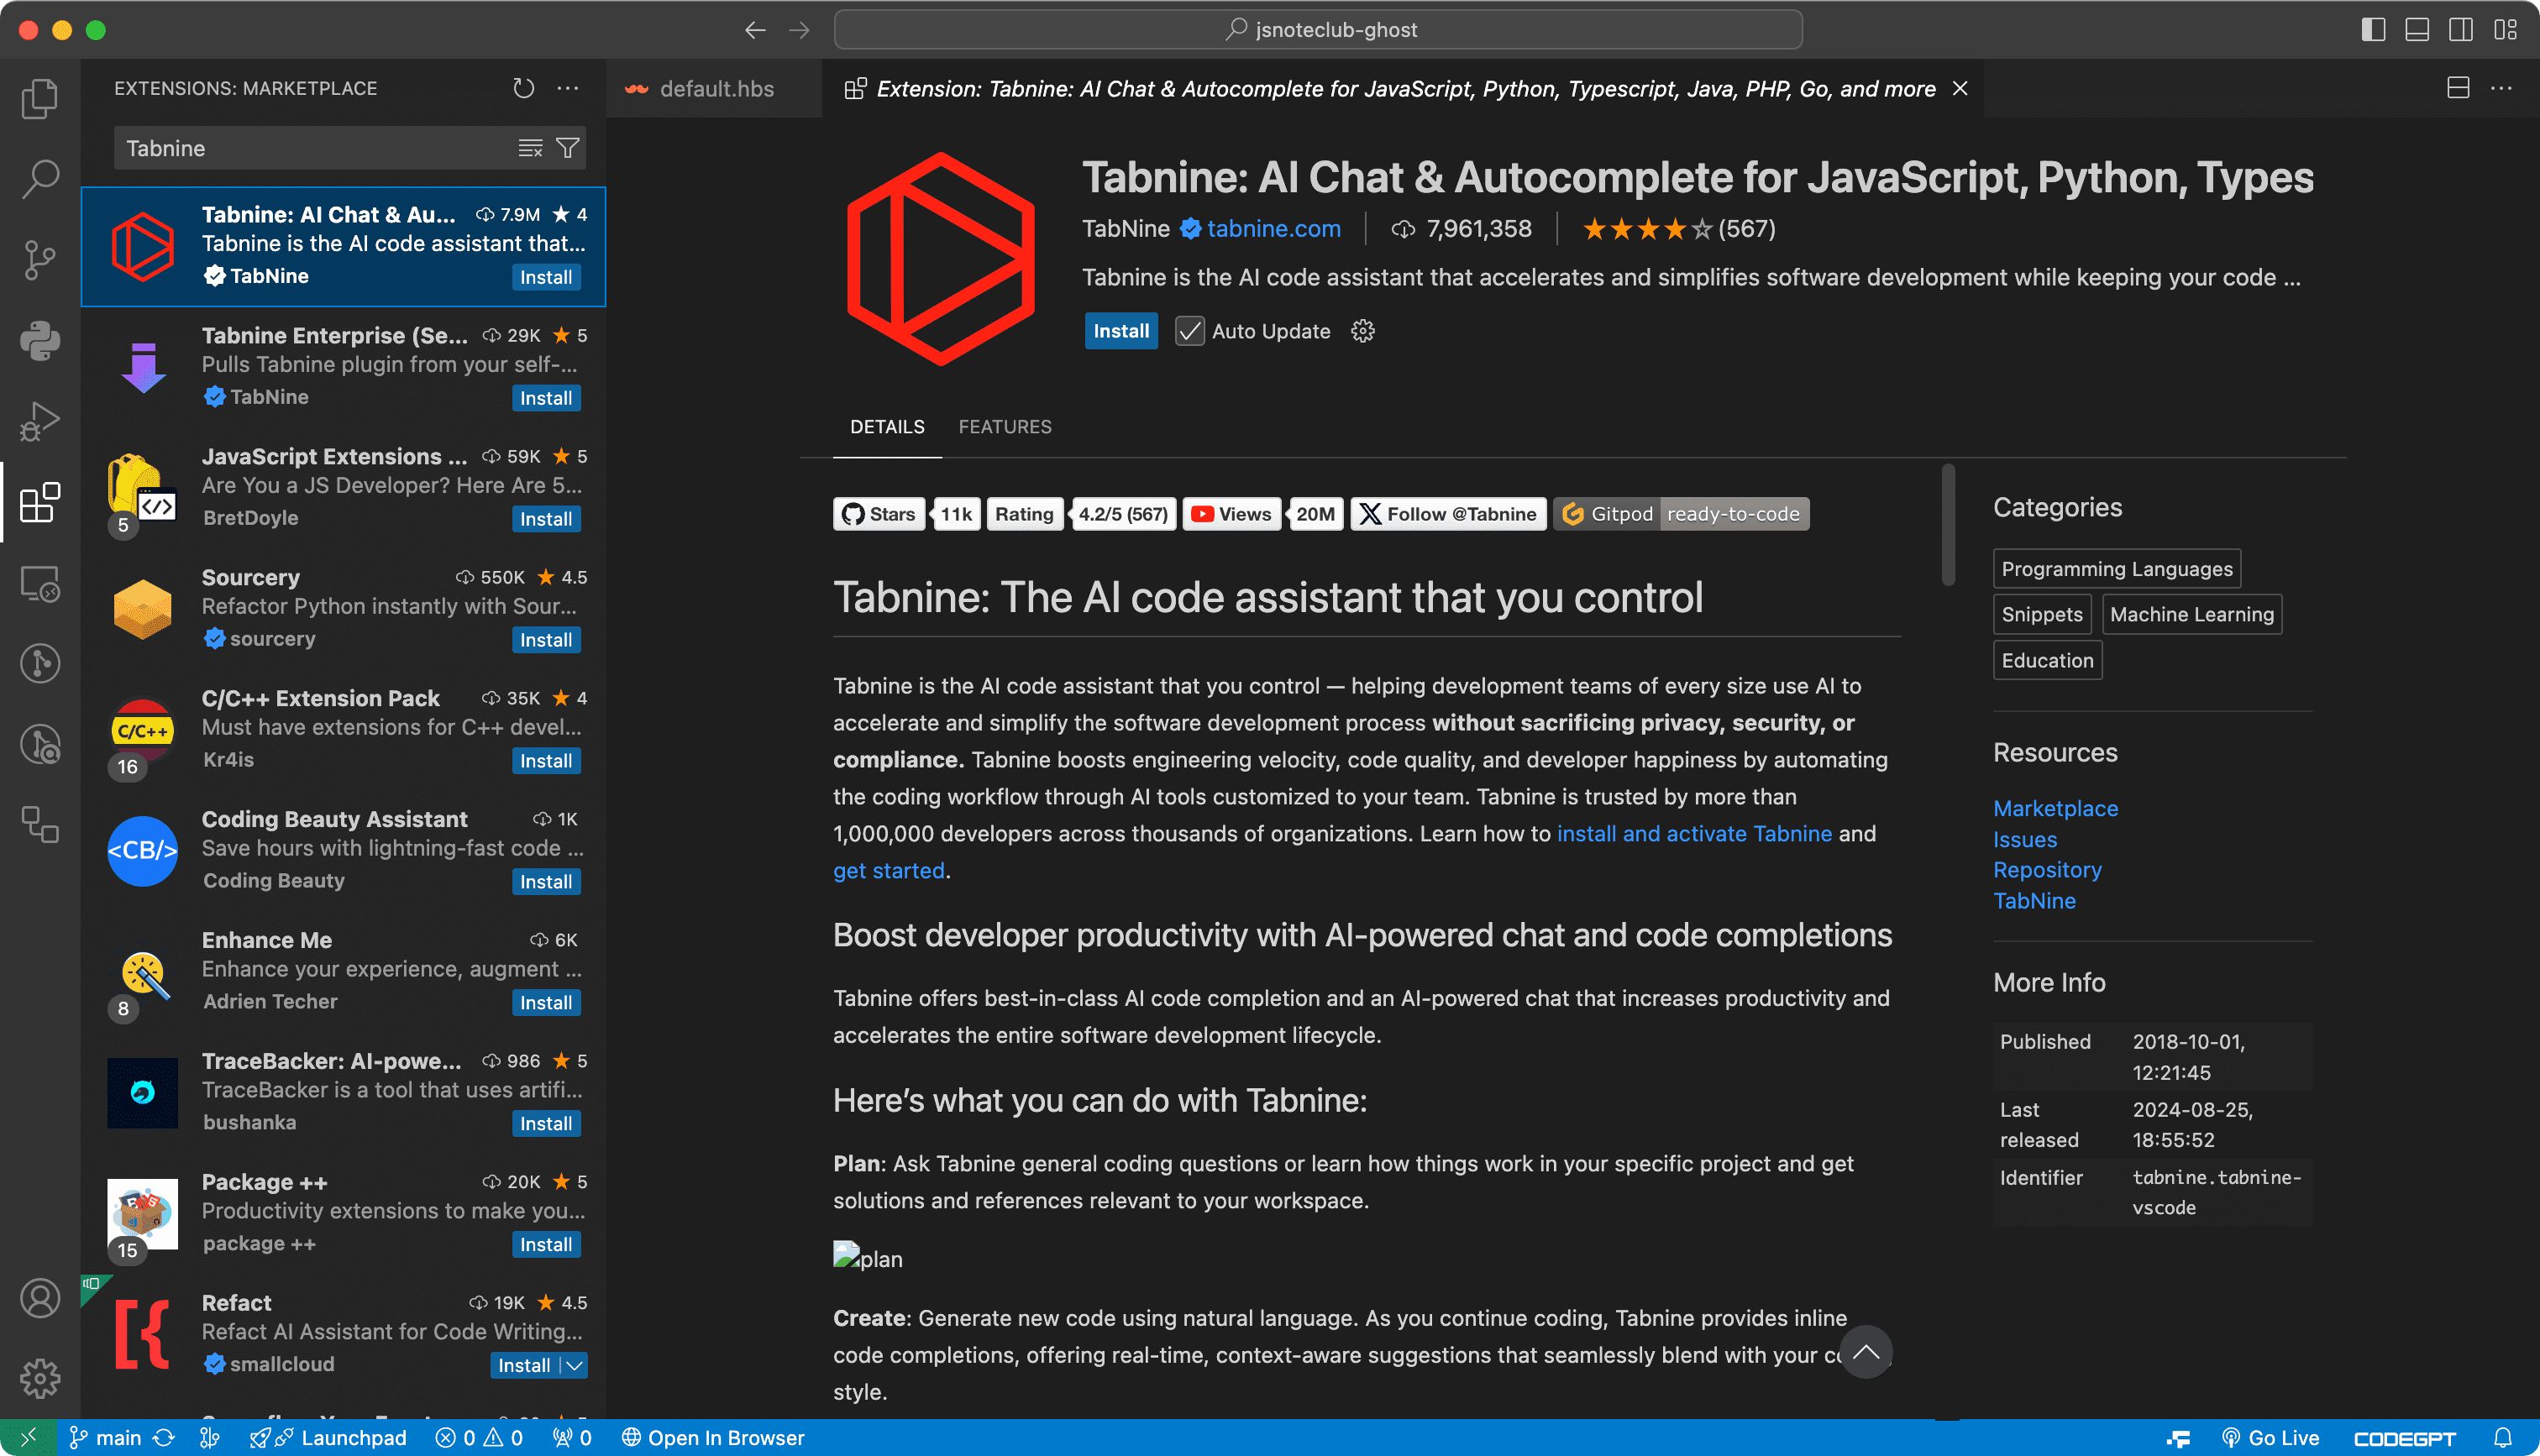Open 'install and activate Tabnine' link
Image resolution: width=2540 pixels, height=1456 pixels.
coord(1694,834)
